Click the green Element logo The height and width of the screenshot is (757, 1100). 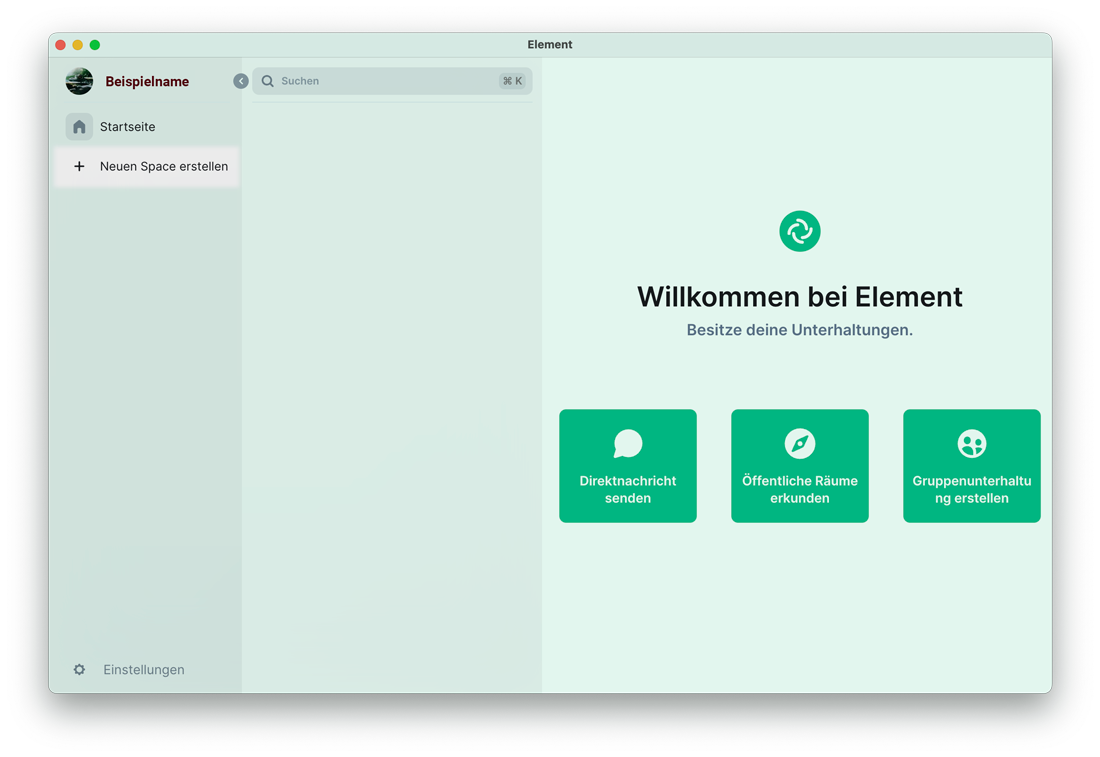[799, 231]
